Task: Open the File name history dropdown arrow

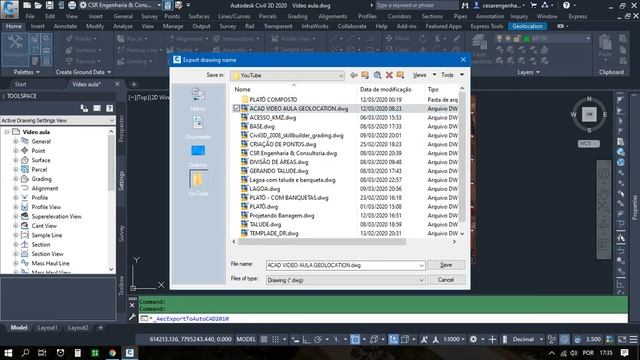Action: point(421,265)
